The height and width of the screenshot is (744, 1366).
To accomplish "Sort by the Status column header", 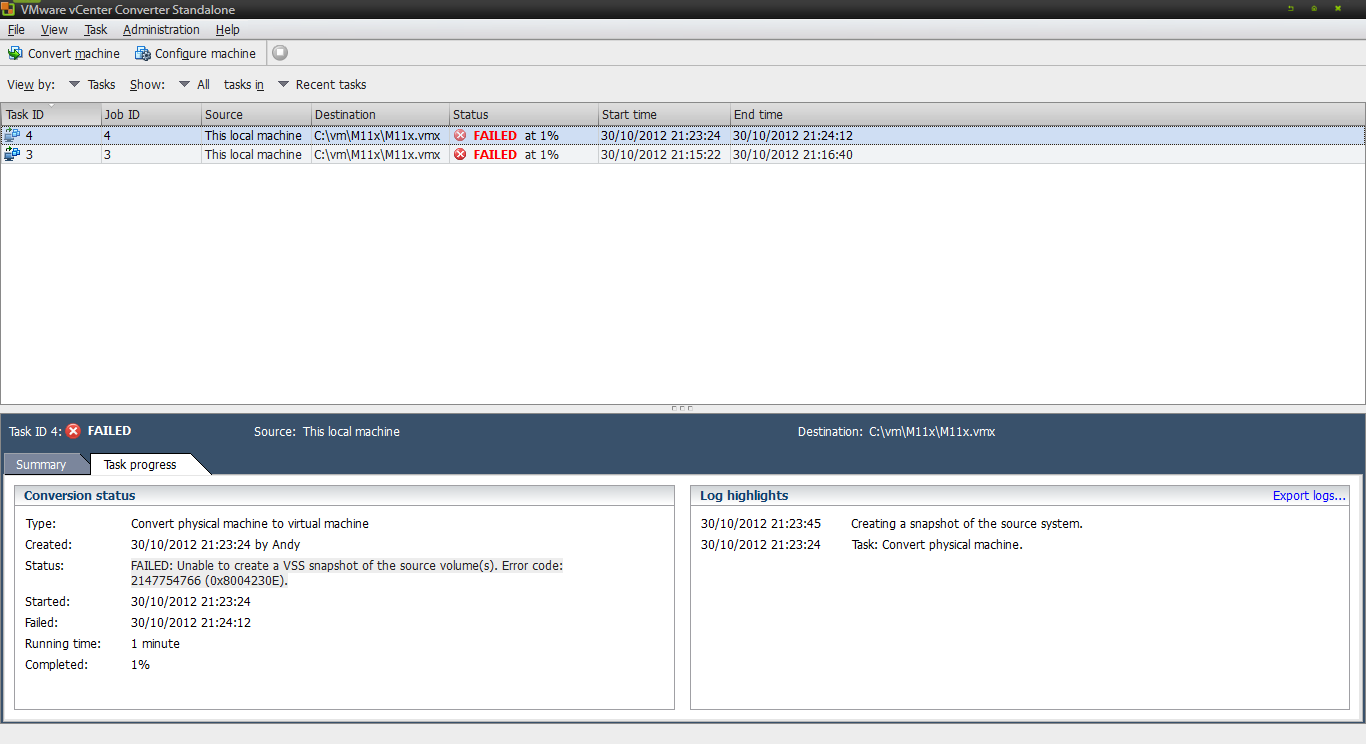I will point(524,114).
